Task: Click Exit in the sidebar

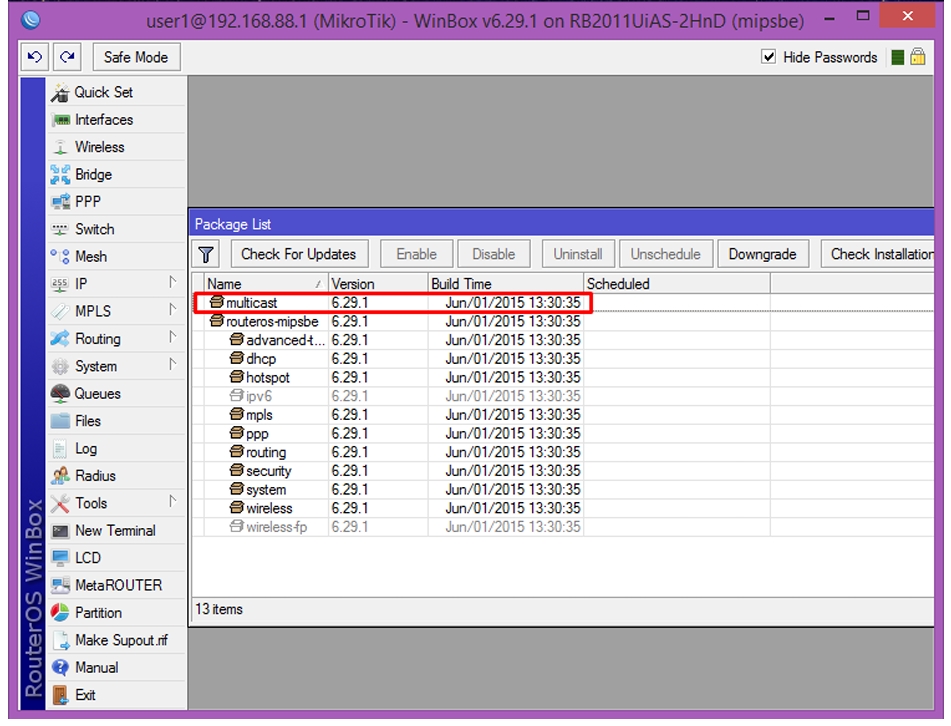Action: point(117,695)
